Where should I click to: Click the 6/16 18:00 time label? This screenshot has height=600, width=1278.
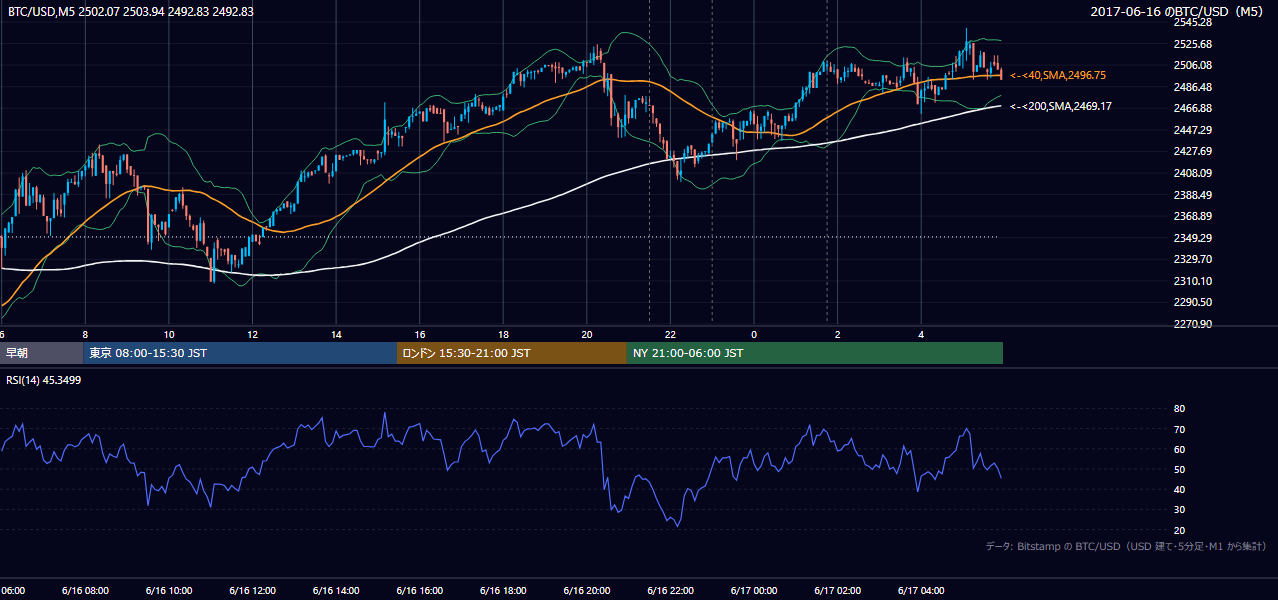[503, 591]
